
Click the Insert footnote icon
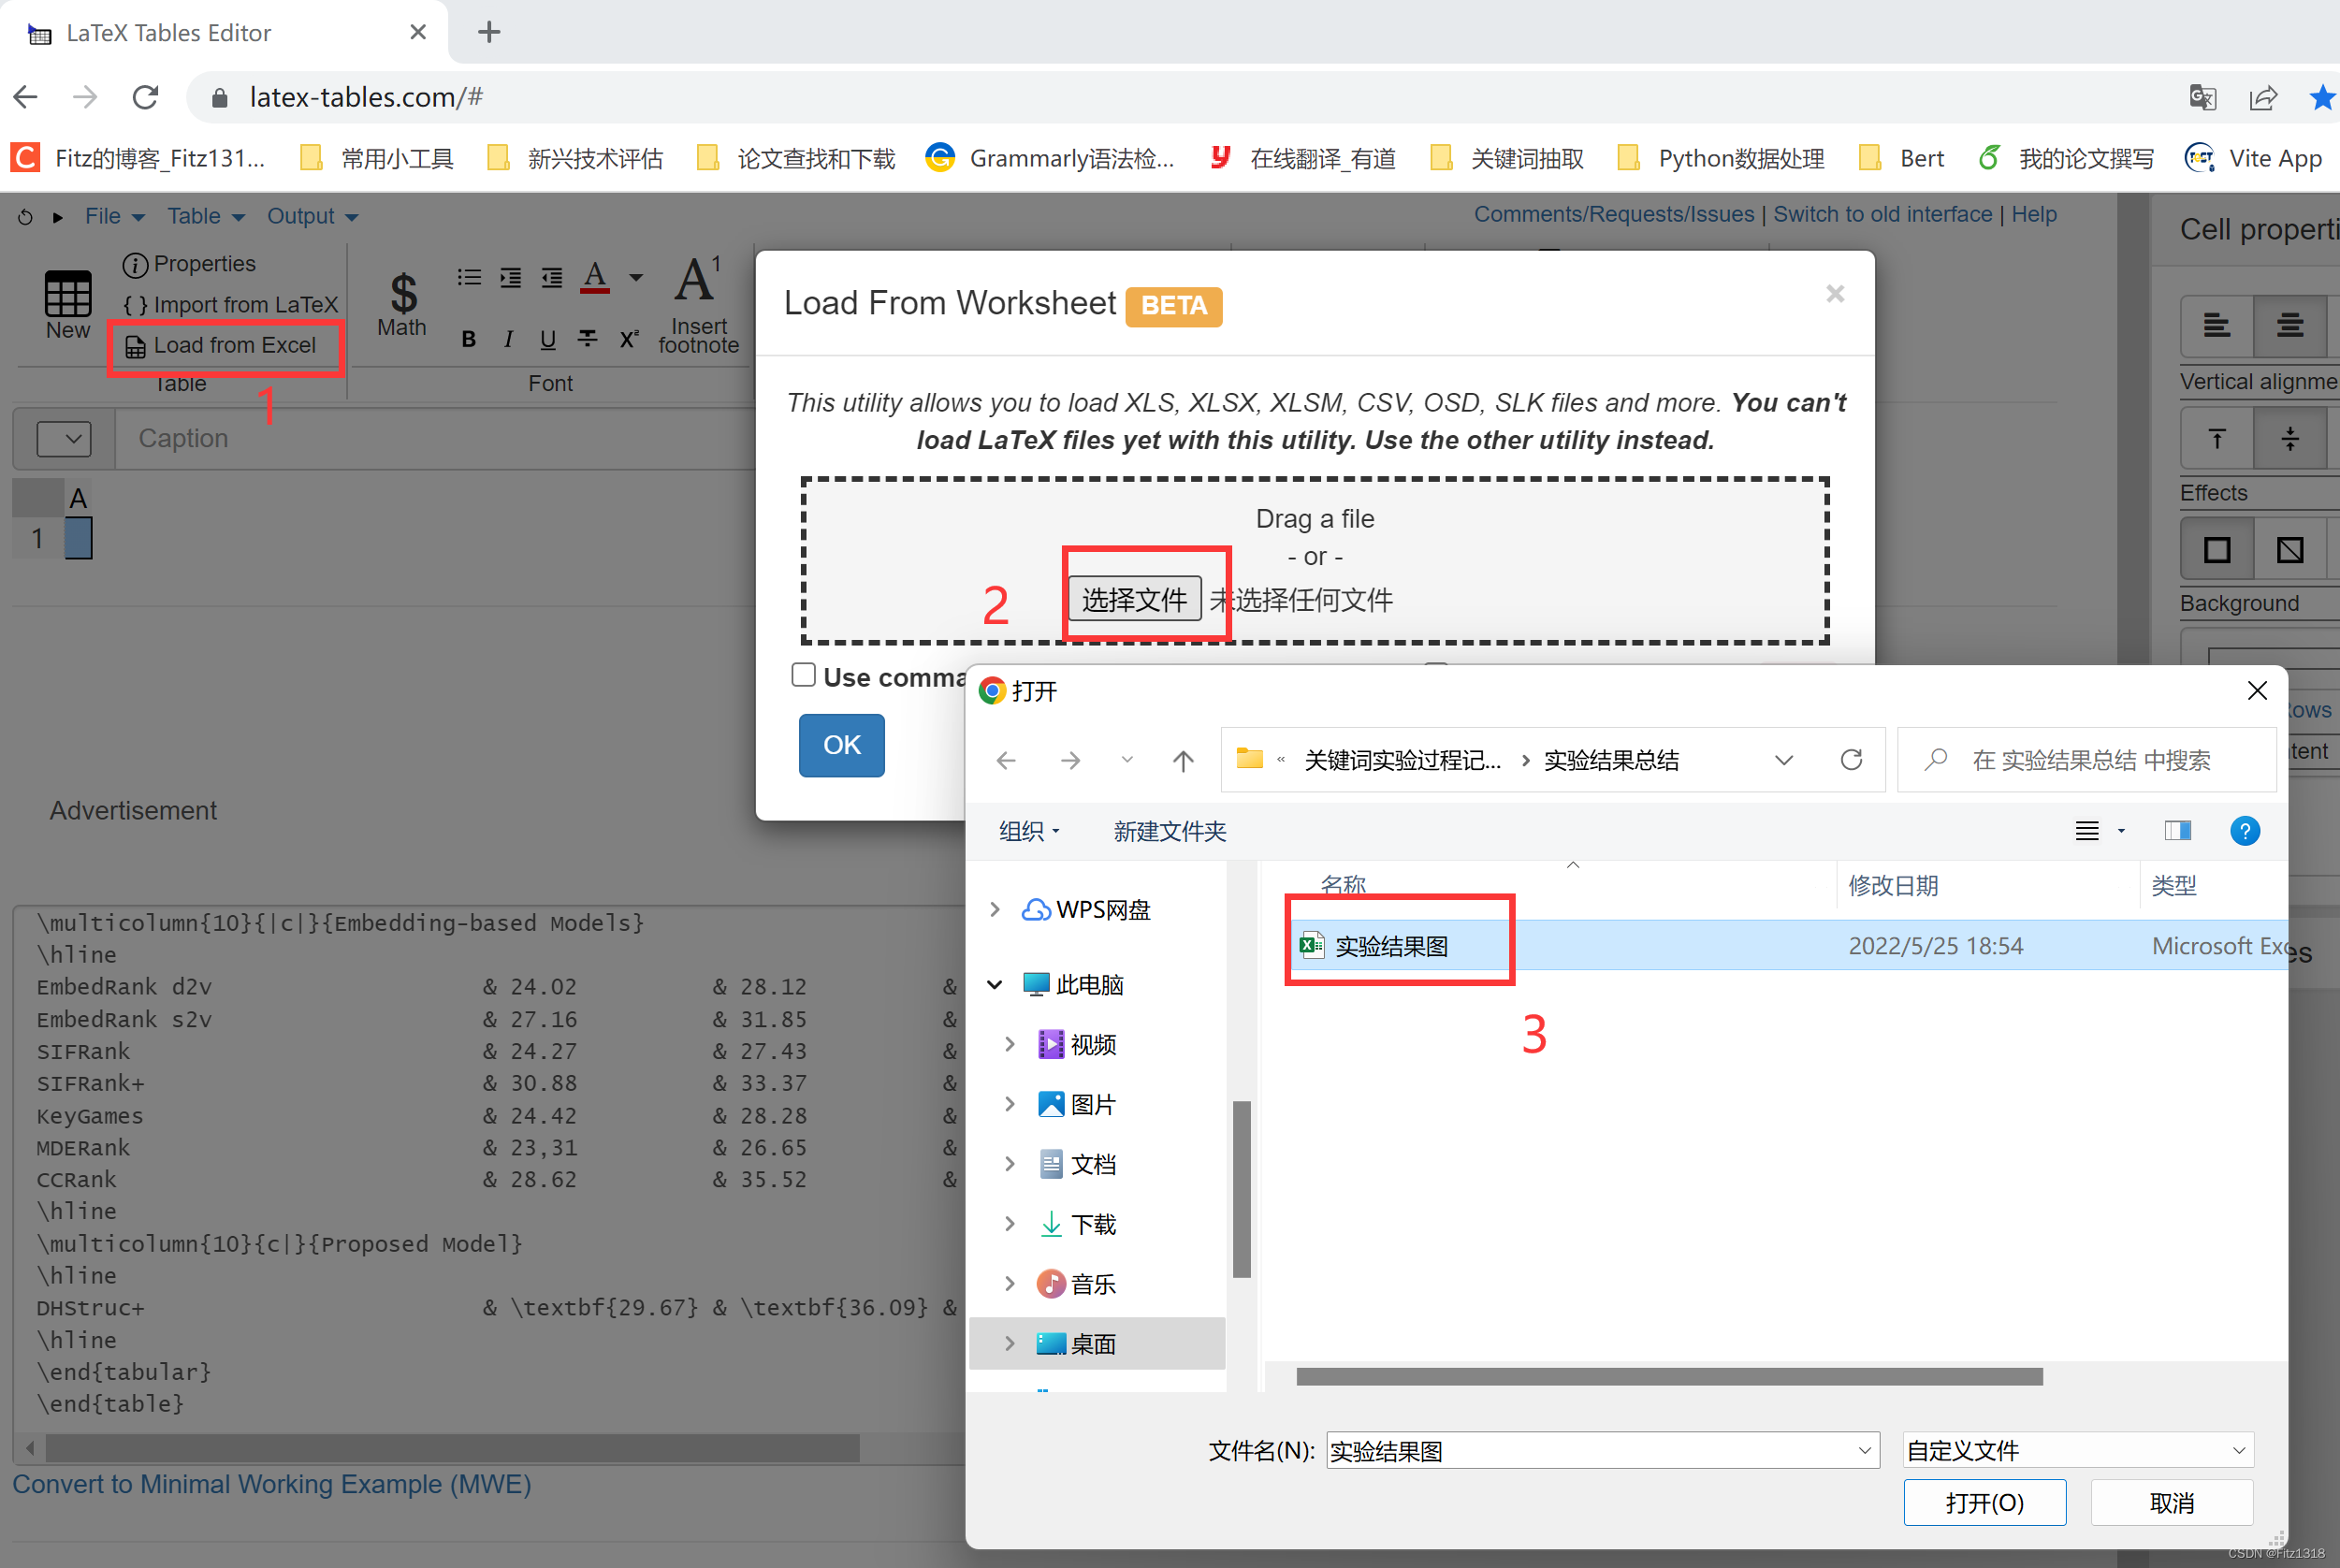point(697,282)
